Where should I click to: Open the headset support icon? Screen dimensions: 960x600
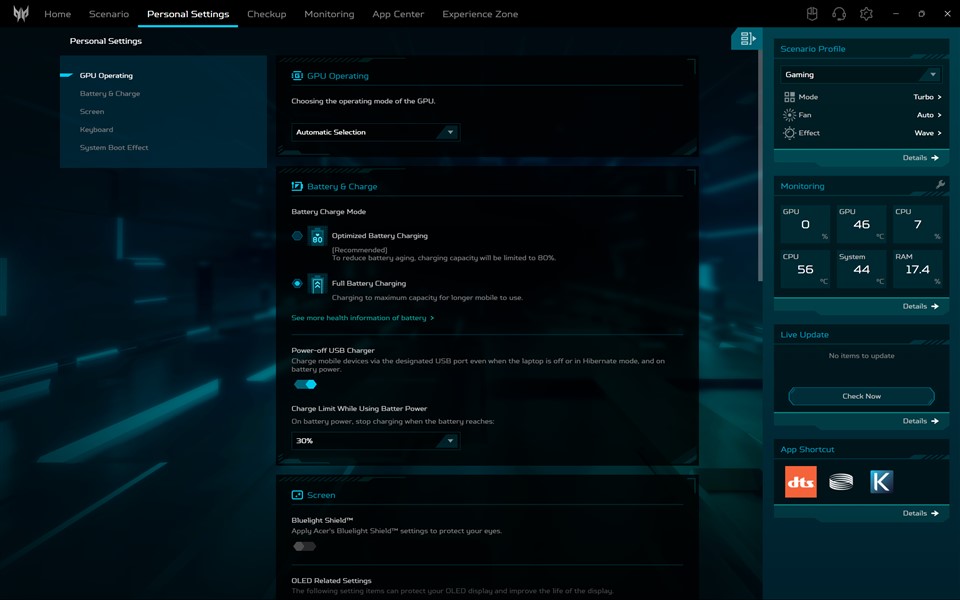pos(839,14)
